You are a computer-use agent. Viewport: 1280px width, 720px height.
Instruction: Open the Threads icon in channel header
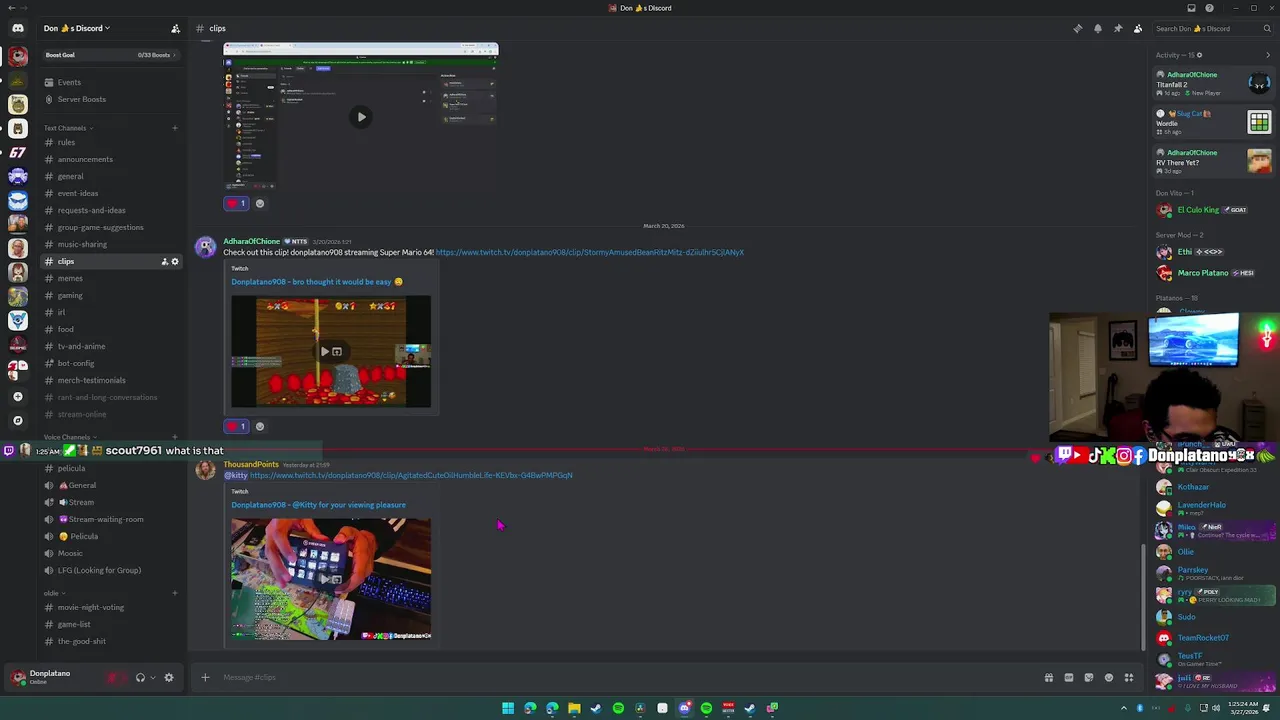(x=1078, y=28)
